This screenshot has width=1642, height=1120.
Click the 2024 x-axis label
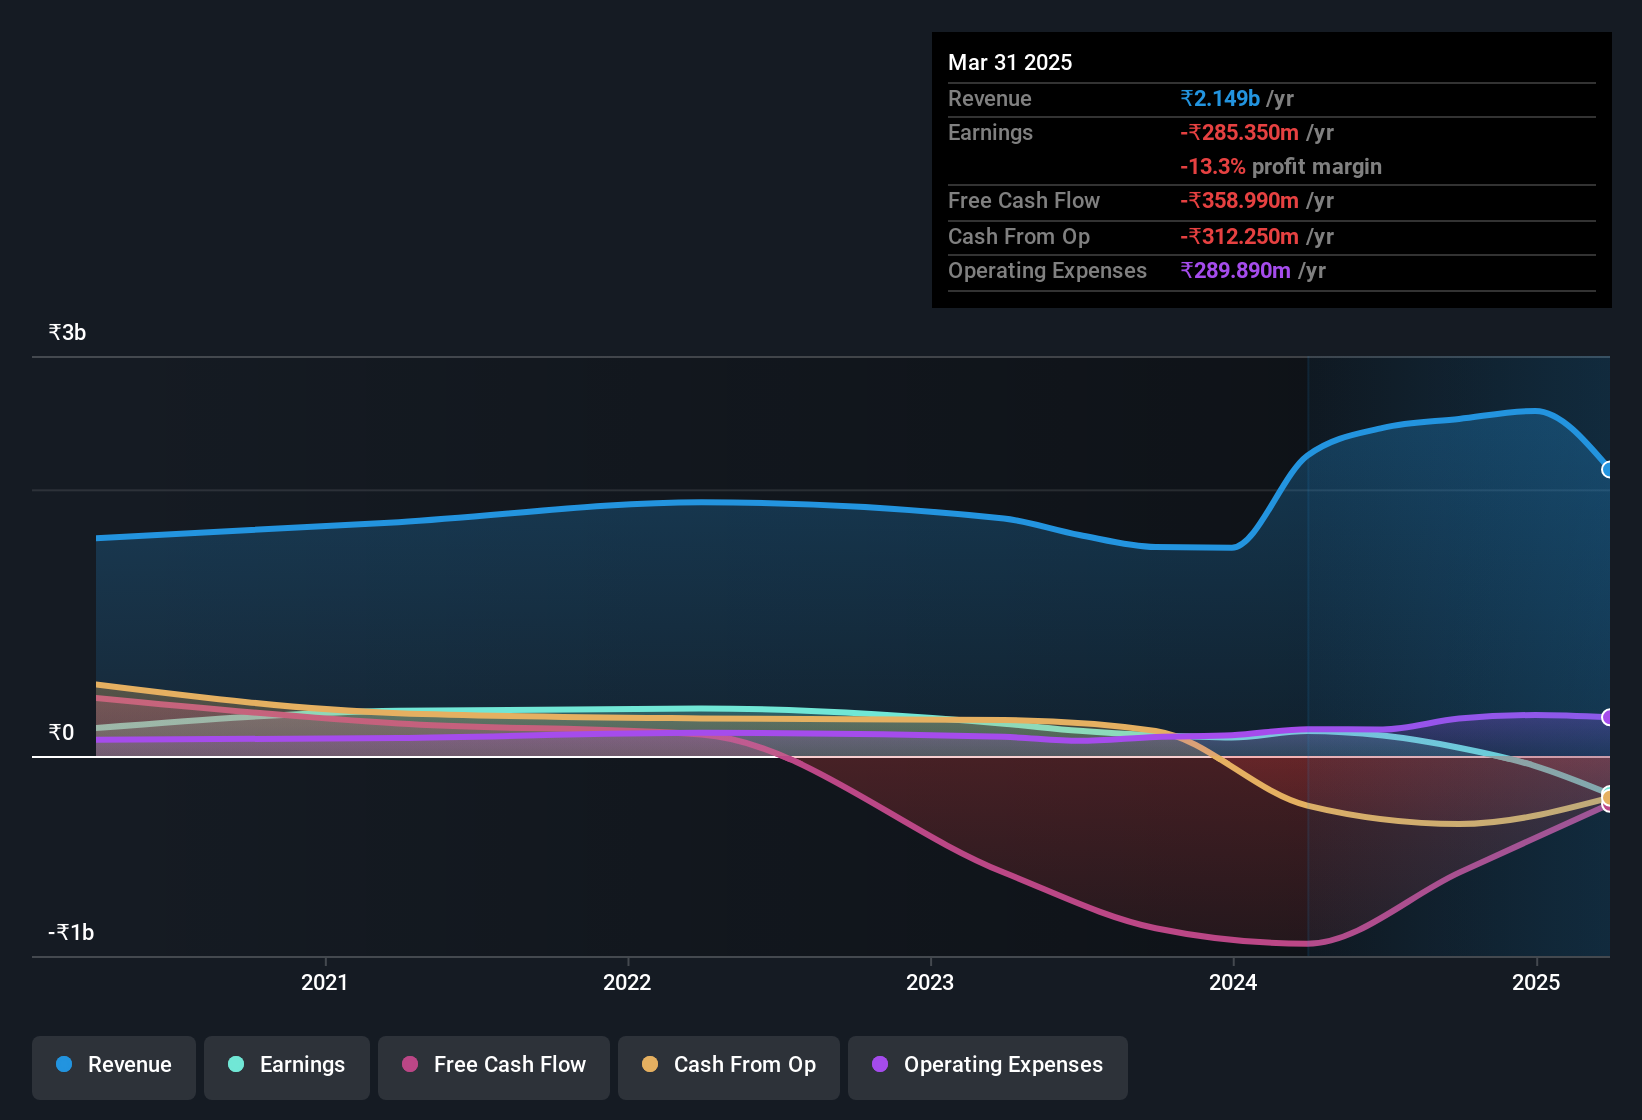point(1233,982)
